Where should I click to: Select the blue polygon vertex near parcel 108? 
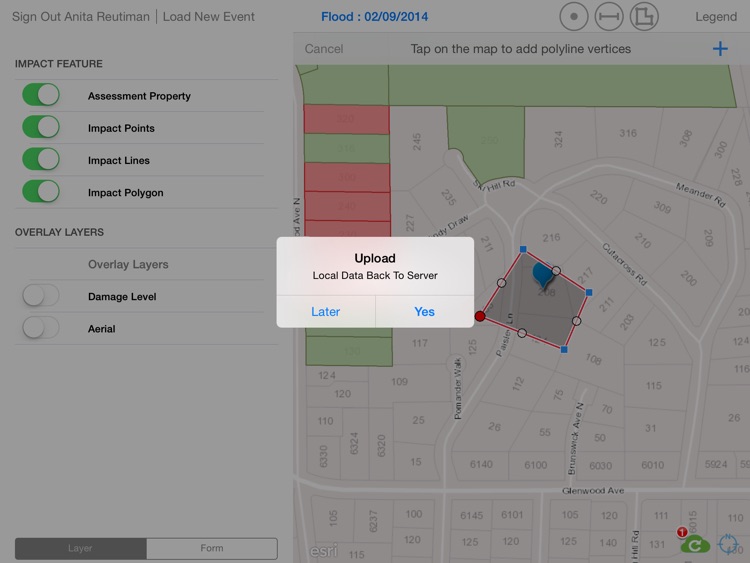564,350
